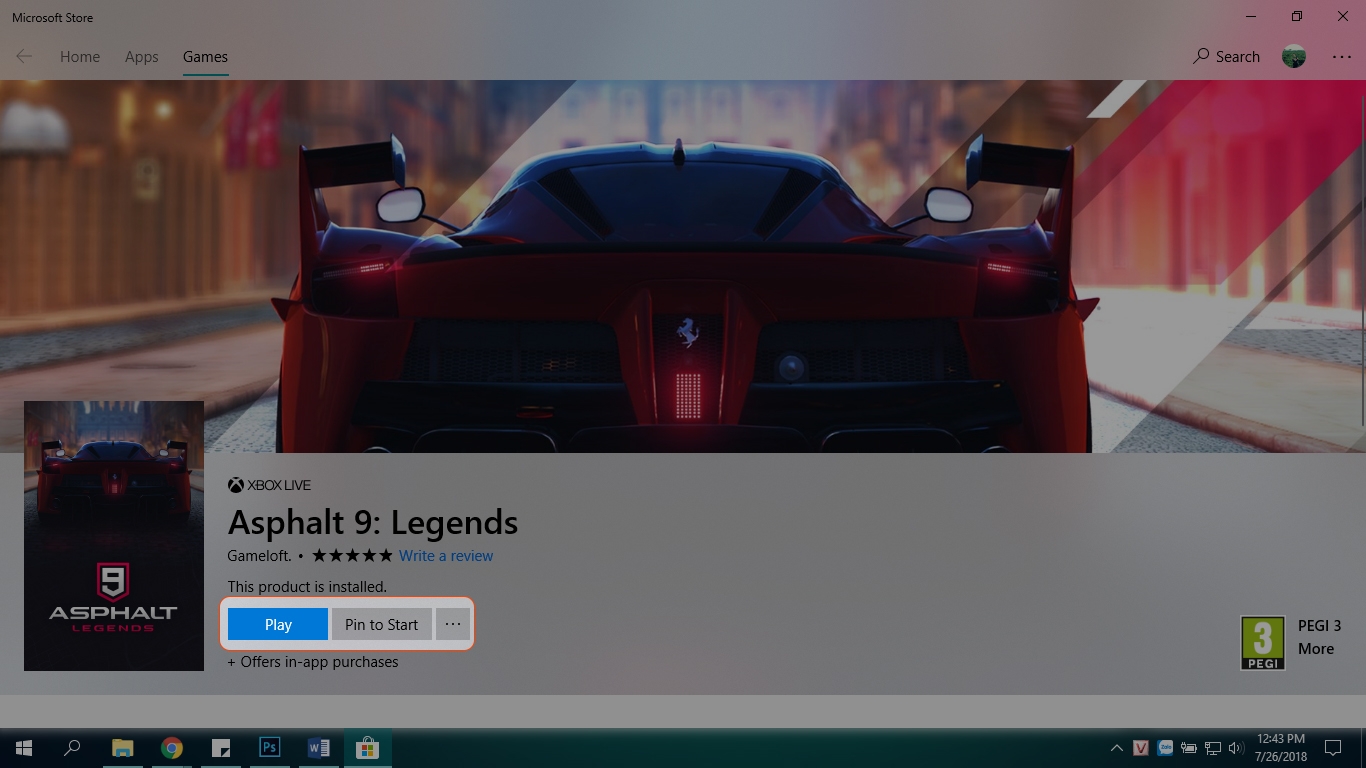Restore down the Microsoft Store window
The width and height of the screenshot is (1366, 768).
tap(1297, 16)
